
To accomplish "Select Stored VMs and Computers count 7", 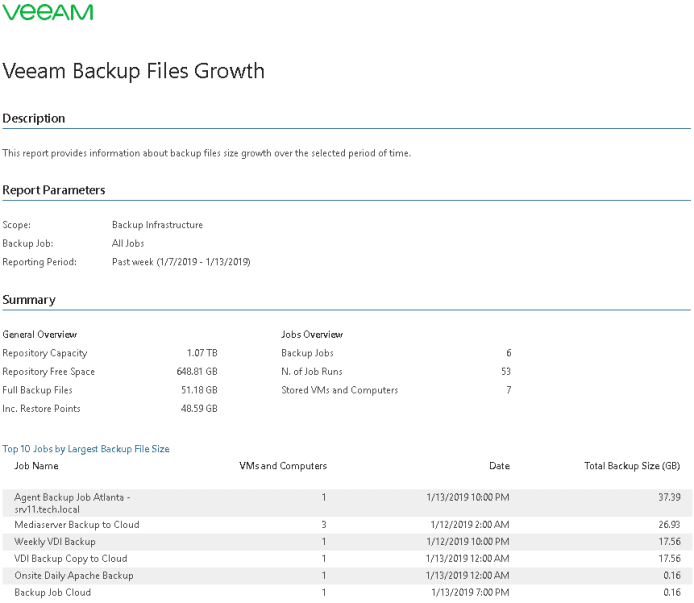I will coord(509,390).
